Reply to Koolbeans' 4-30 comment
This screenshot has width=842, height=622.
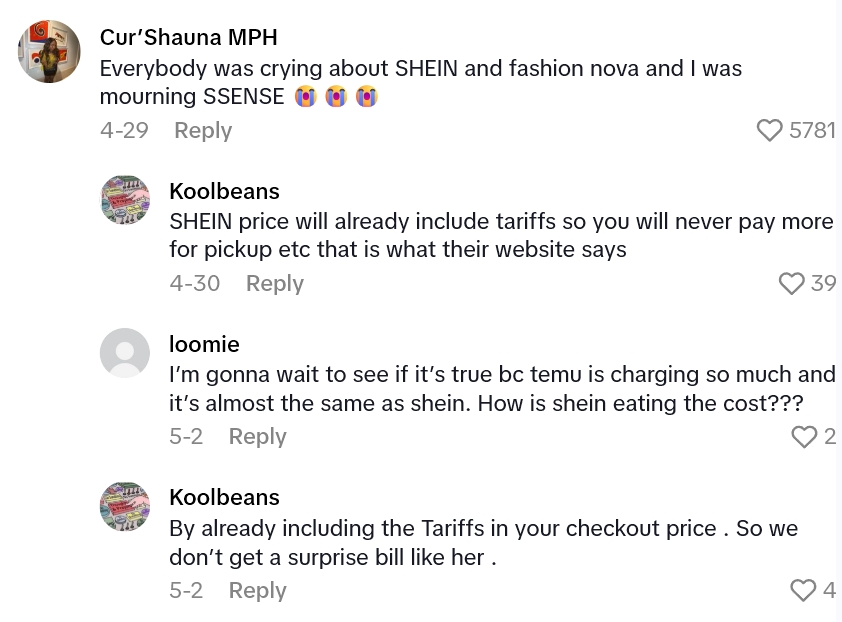274,283
